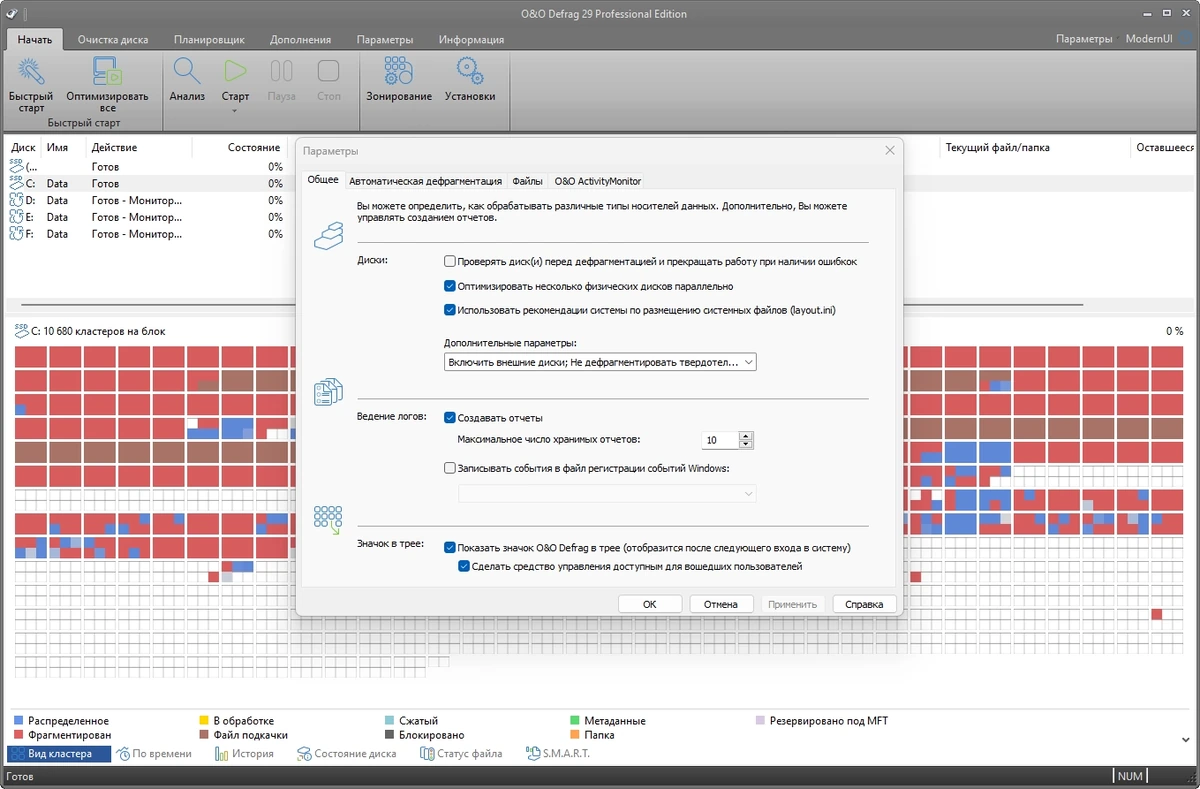The width and height of the screenshot is (1200, 789).
Task: Click Применить button
Action: 793,604
